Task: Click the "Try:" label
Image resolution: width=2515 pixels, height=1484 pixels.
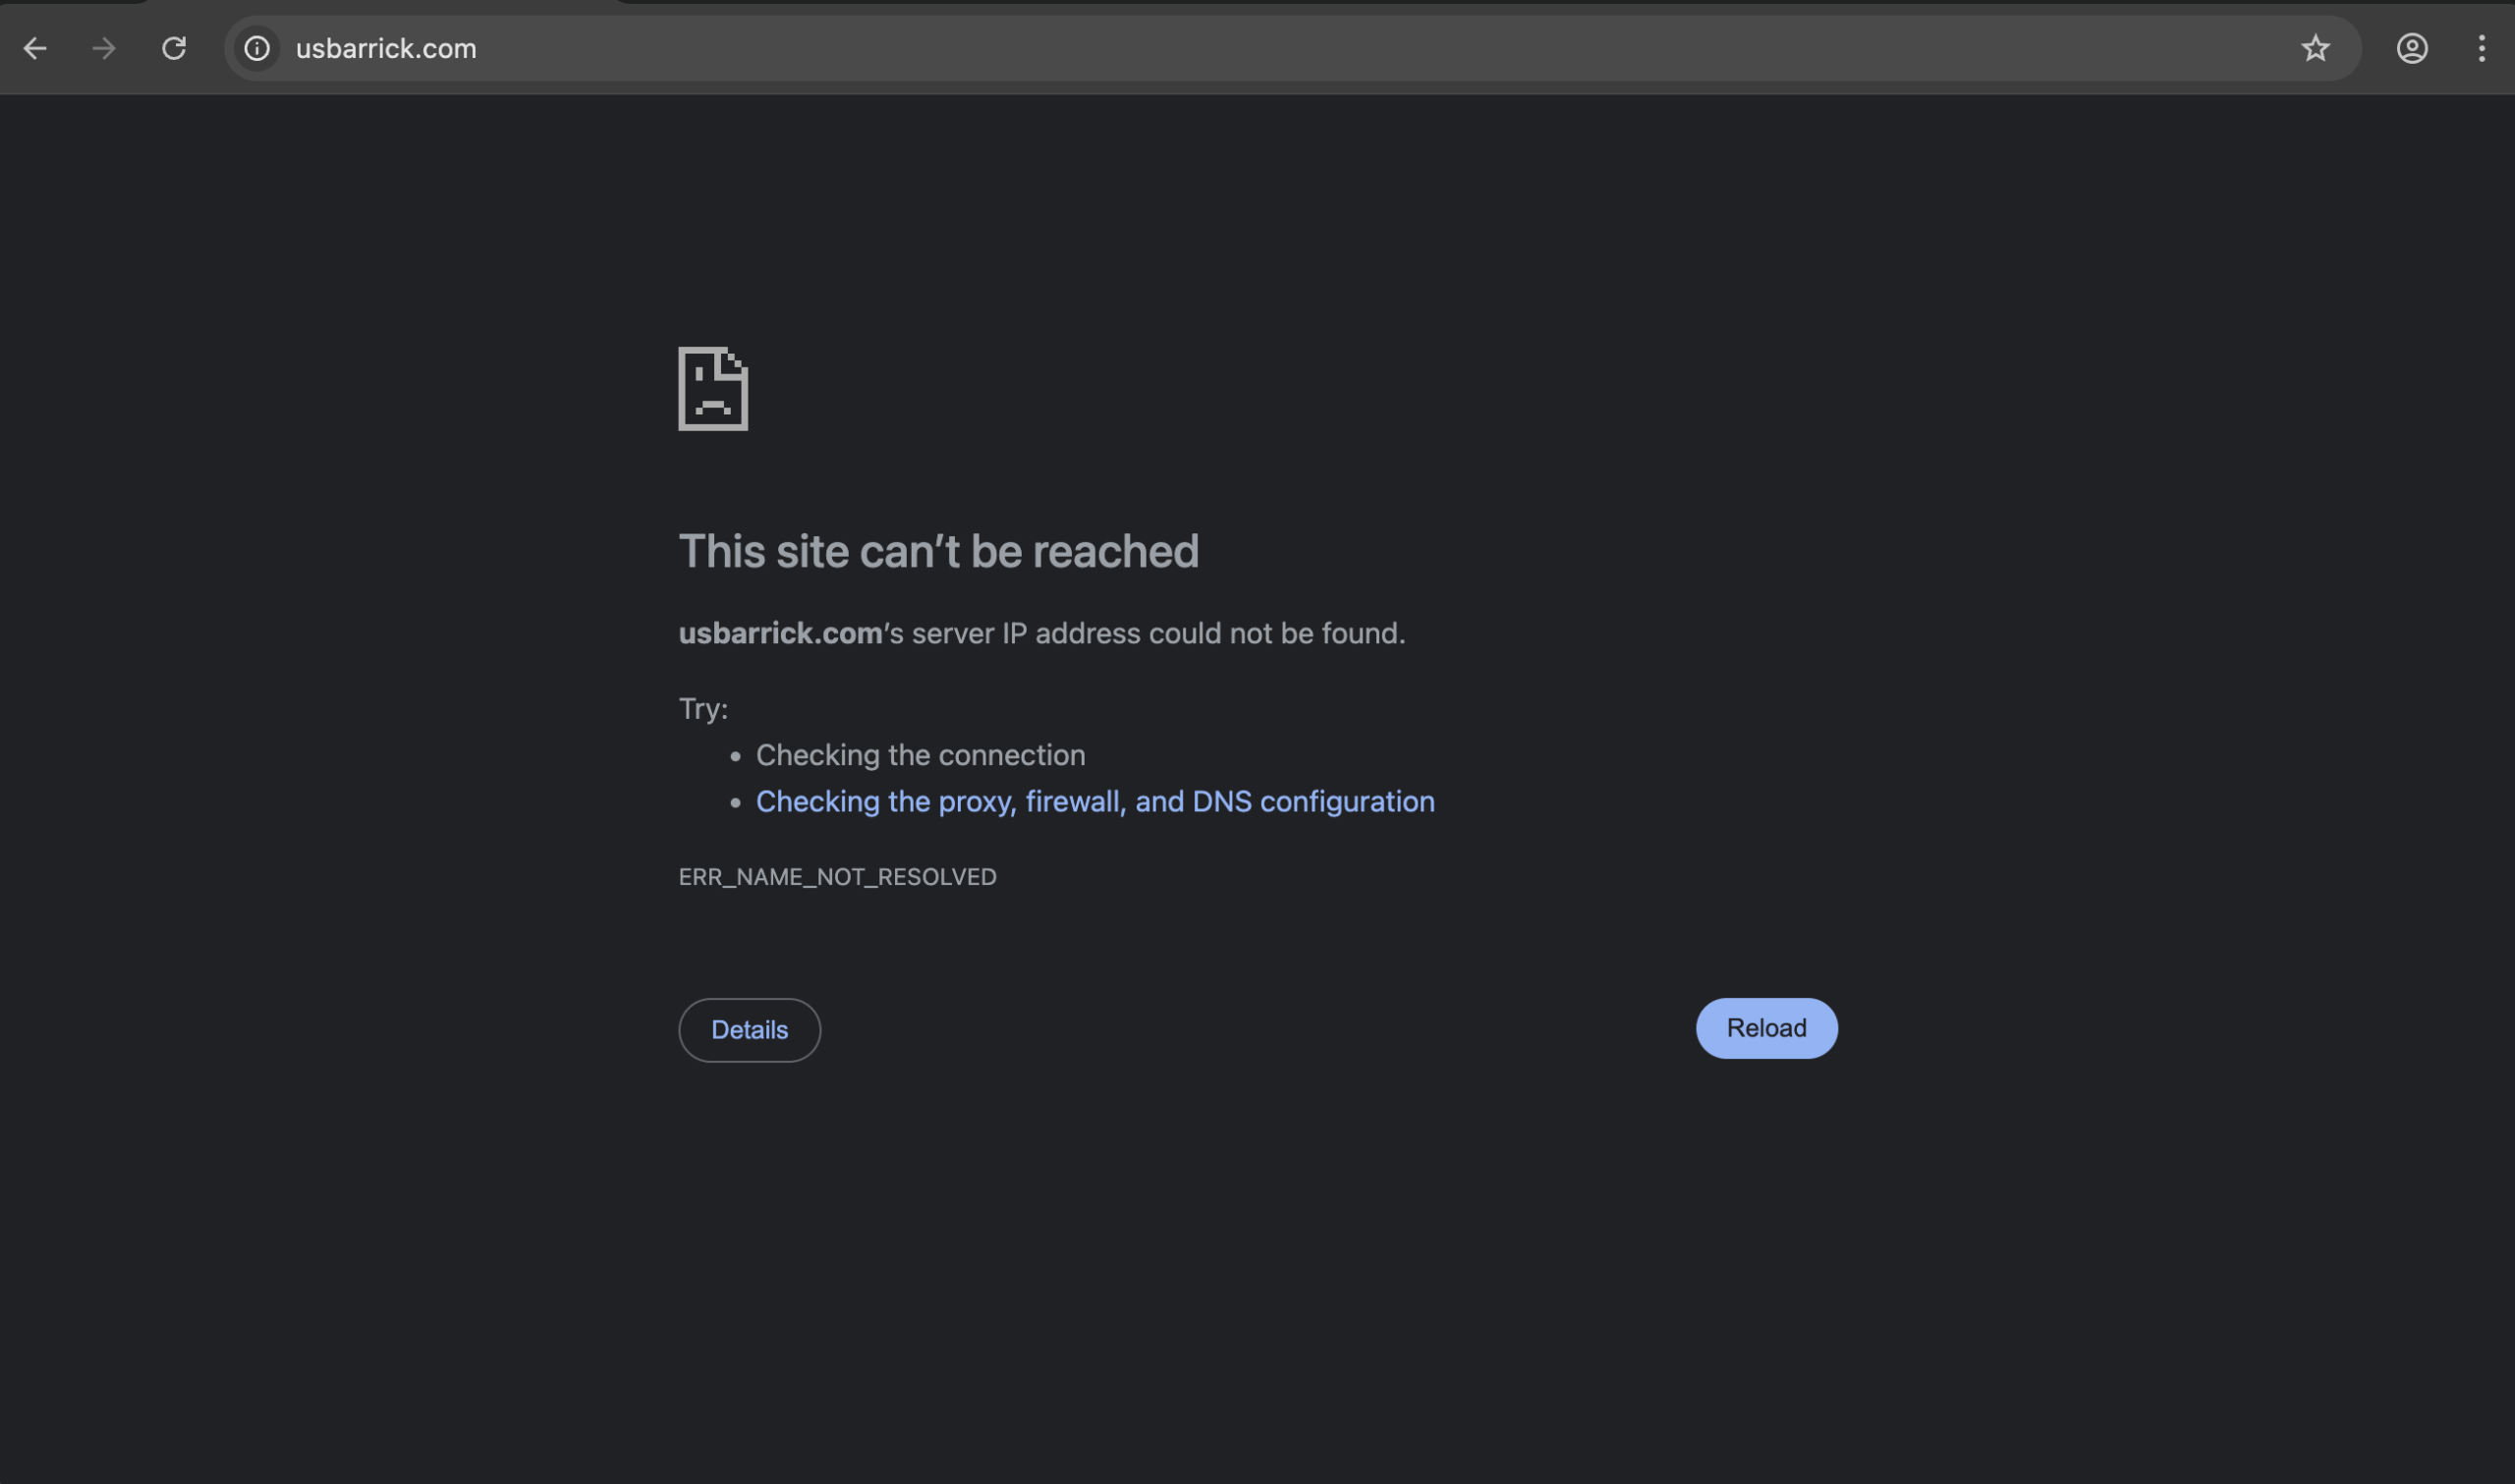Action: tap(703, 708)
